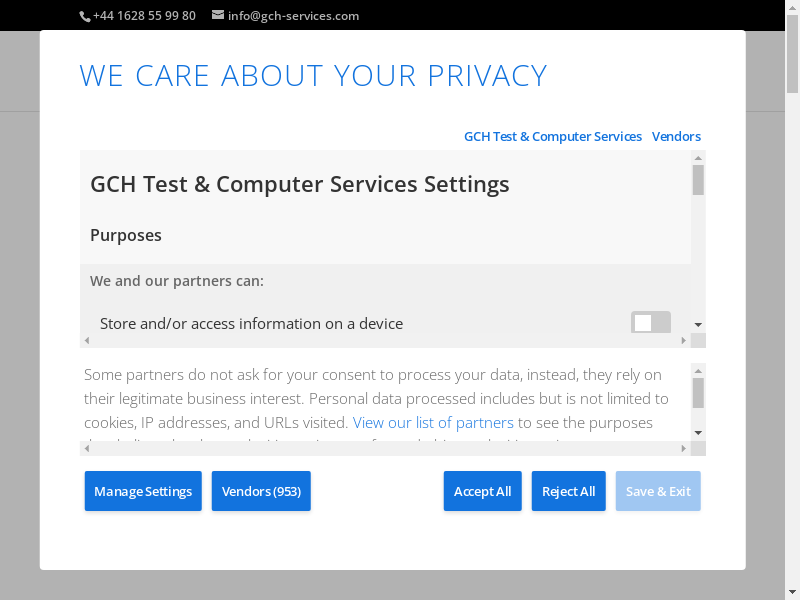Open the Vendors (953) button
This screenshot has width=800, height=600.
261,491
